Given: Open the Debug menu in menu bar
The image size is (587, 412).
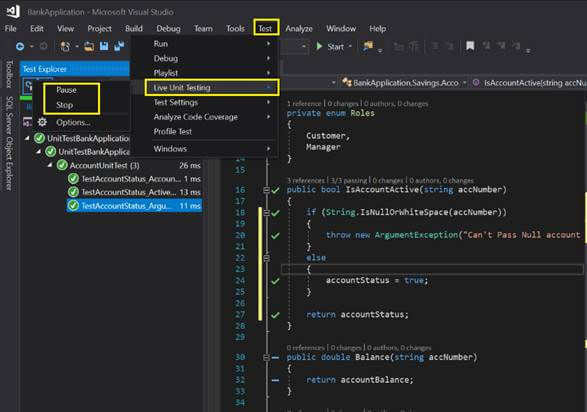Looking at the screenshot, I should 168,28.
